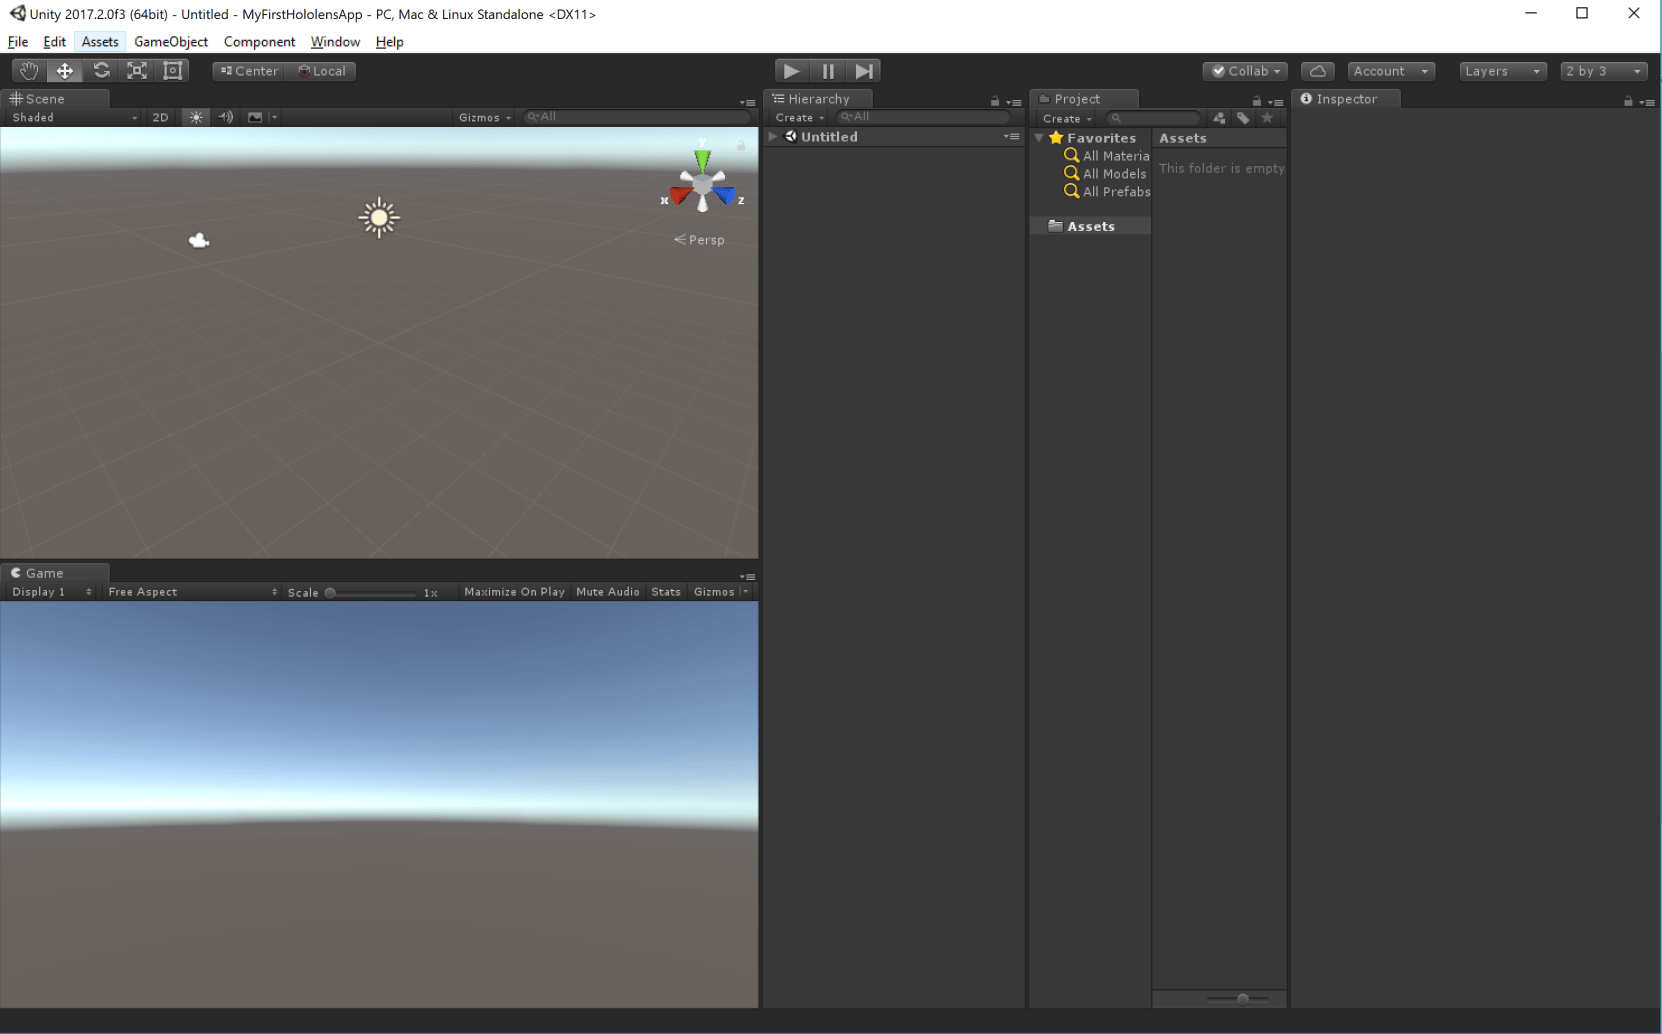Toggle scene lighting preview
1662x1034 pixels.
pos(196,117)
